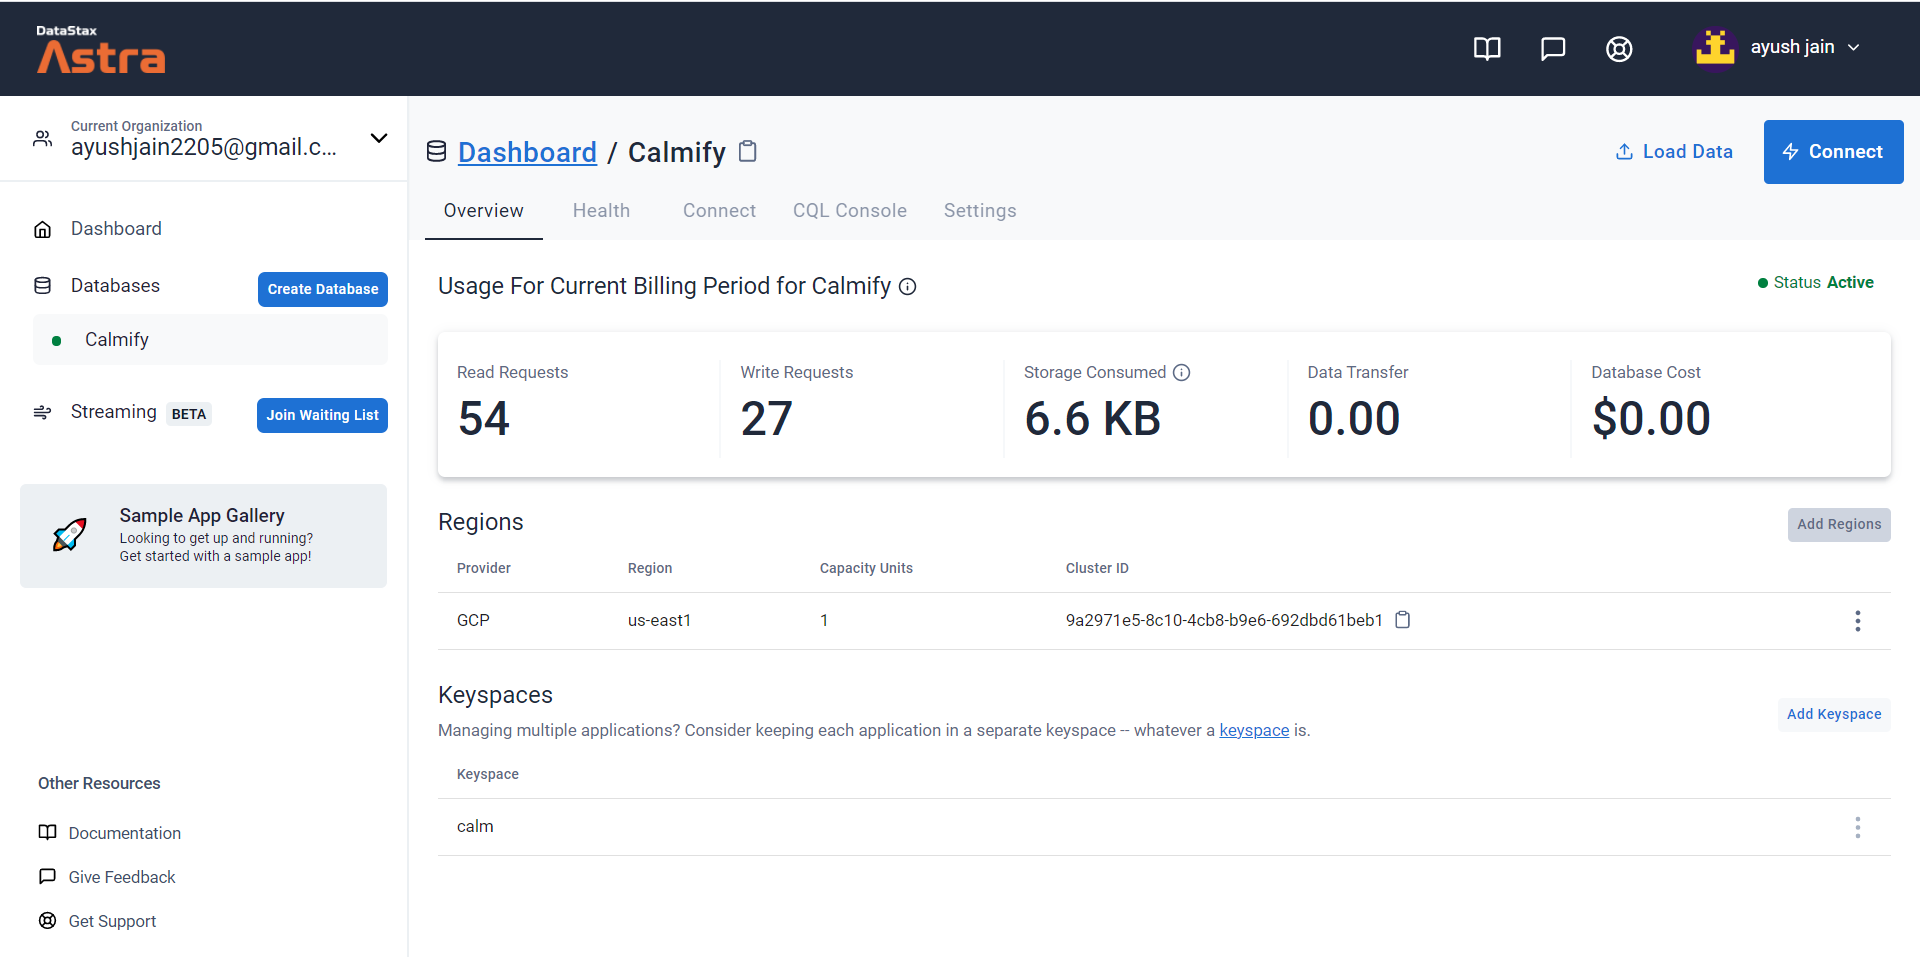
Task: Click the Dashboard home icon in sidebar
Action: (43, 229)
